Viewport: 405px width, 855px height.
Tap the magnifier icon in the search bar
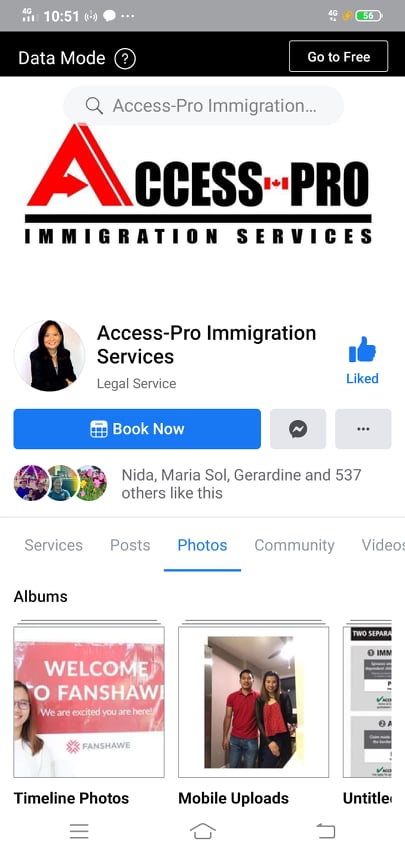click(94, 106)
